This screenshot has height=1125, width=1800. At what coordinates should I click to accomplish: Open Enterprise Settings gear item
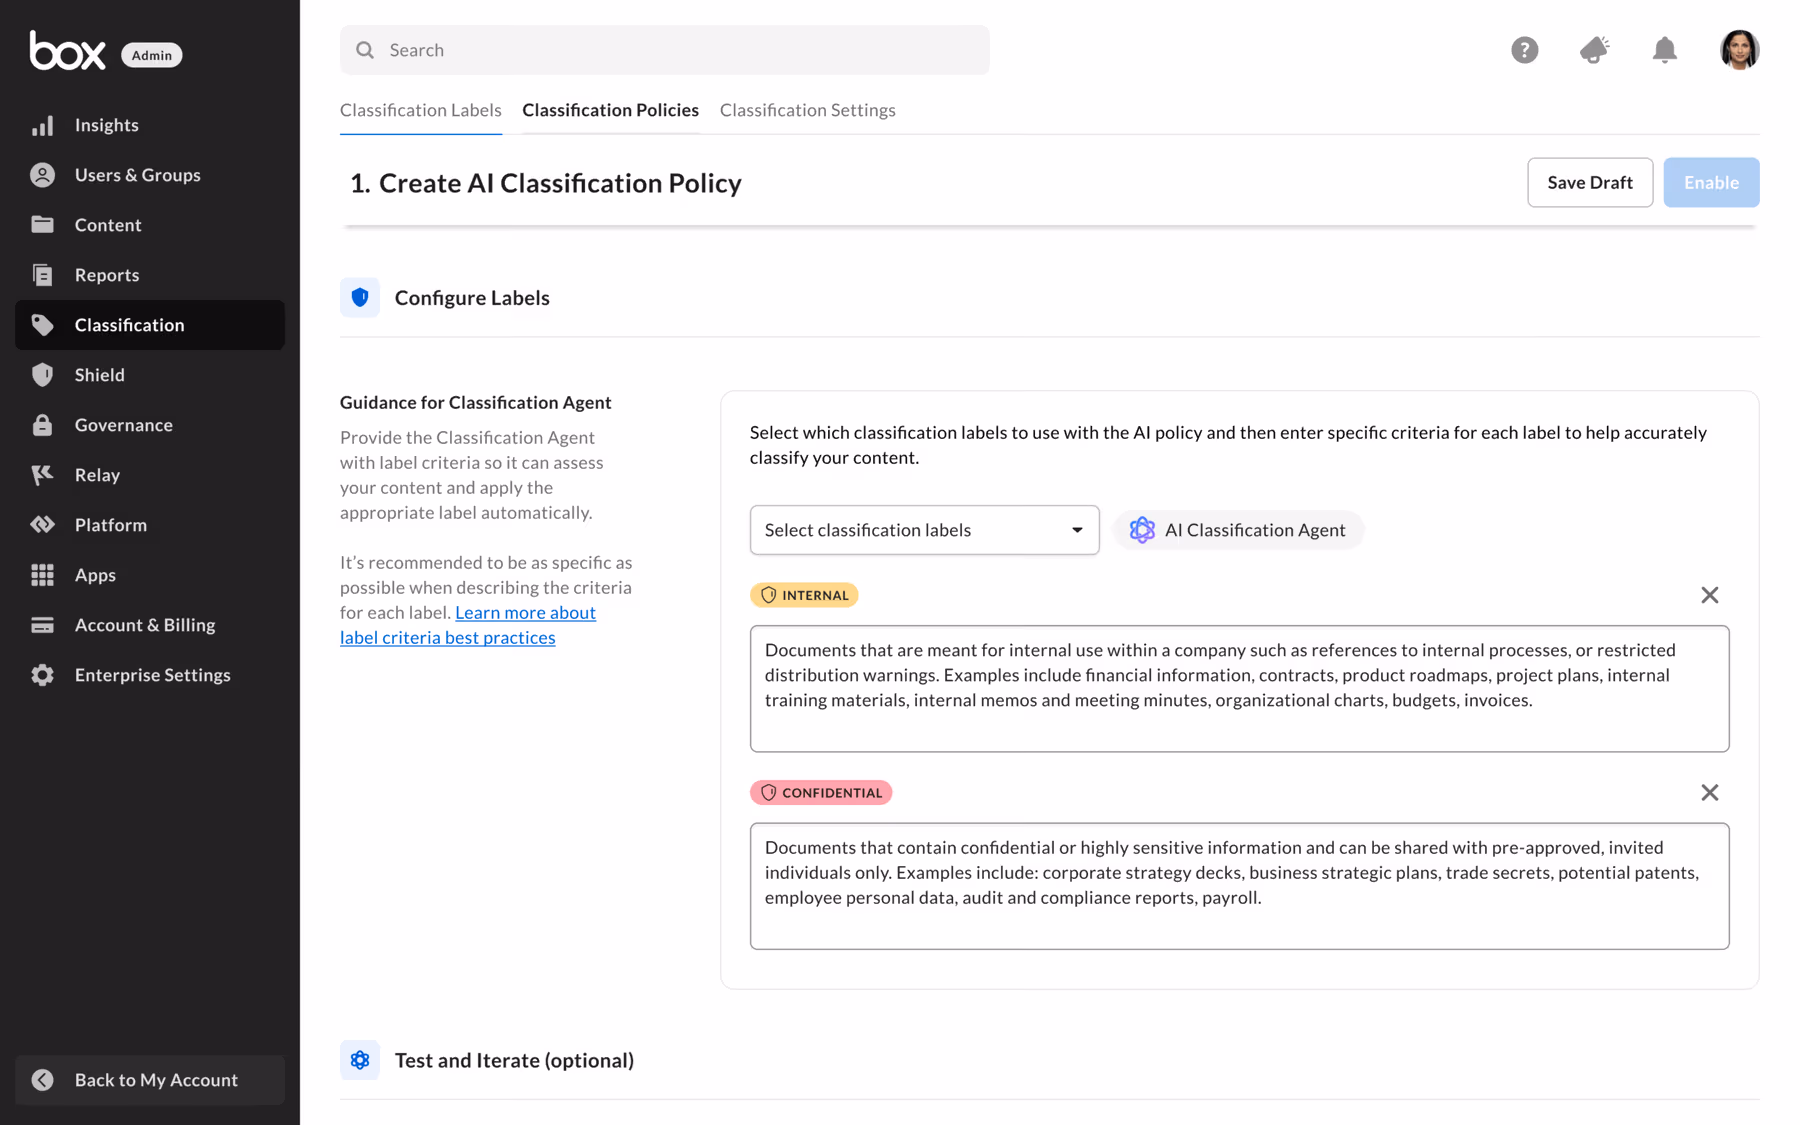tap(152, 675)
